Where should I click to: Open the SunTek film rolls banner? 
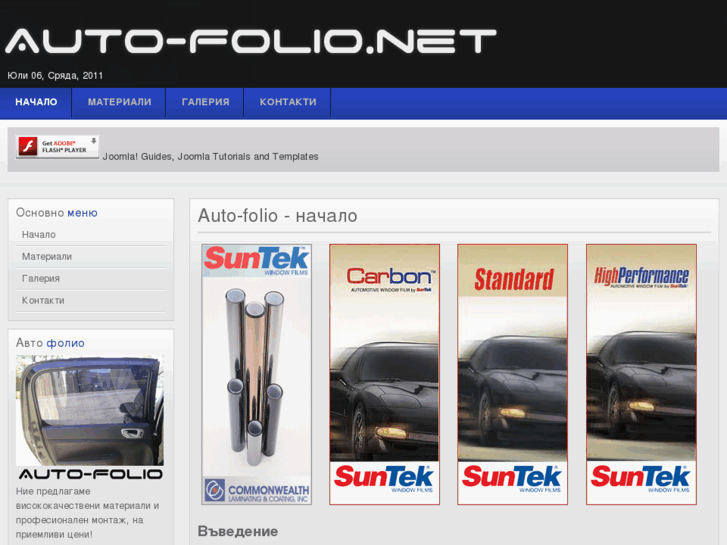pos(256,374)
